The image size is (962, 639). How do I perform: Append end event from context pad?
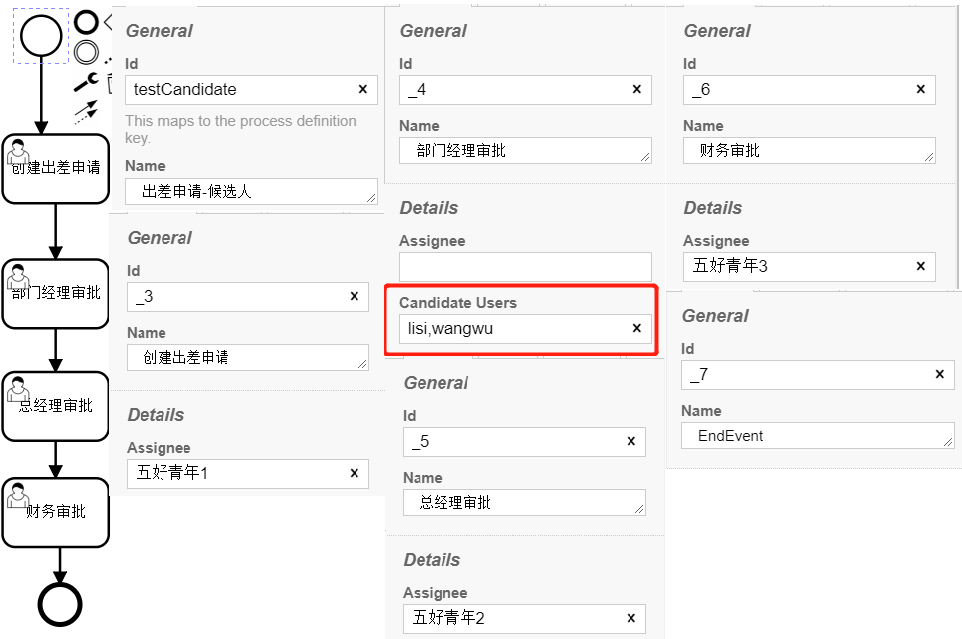87,22
